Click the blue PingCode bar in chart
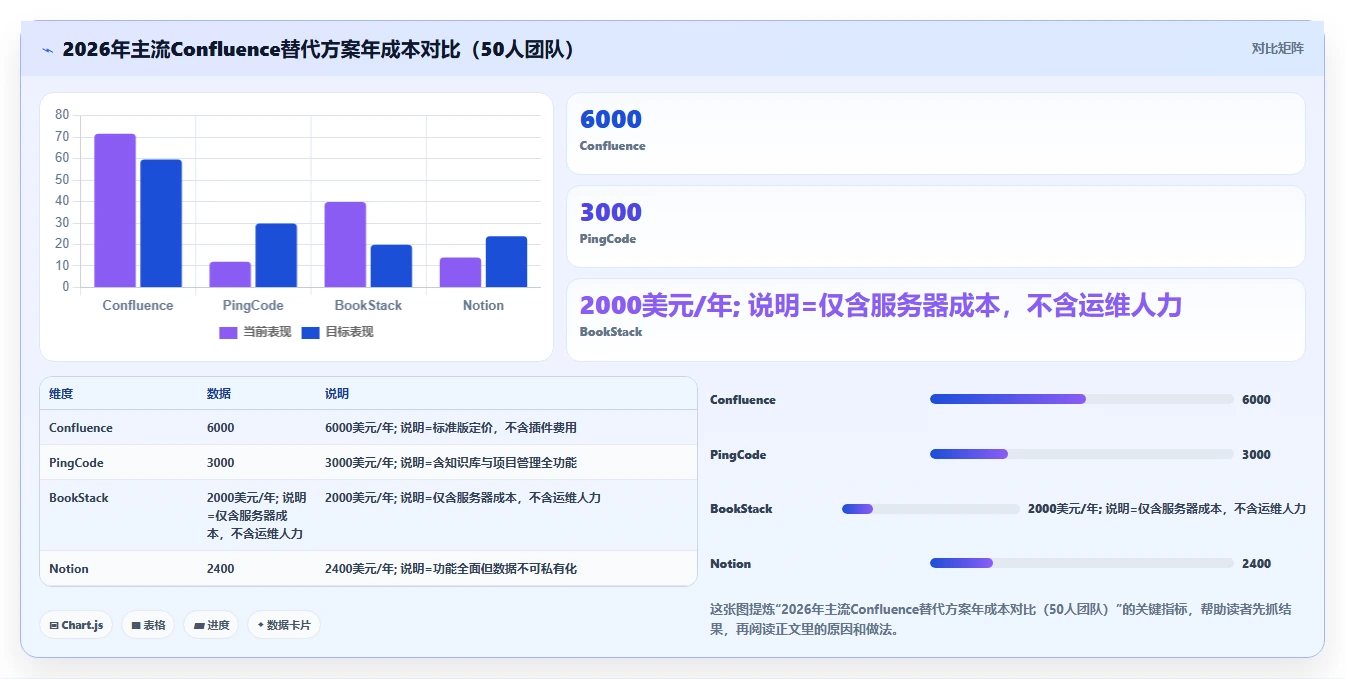The image size is (1345, 679). (x=276, y=255)
